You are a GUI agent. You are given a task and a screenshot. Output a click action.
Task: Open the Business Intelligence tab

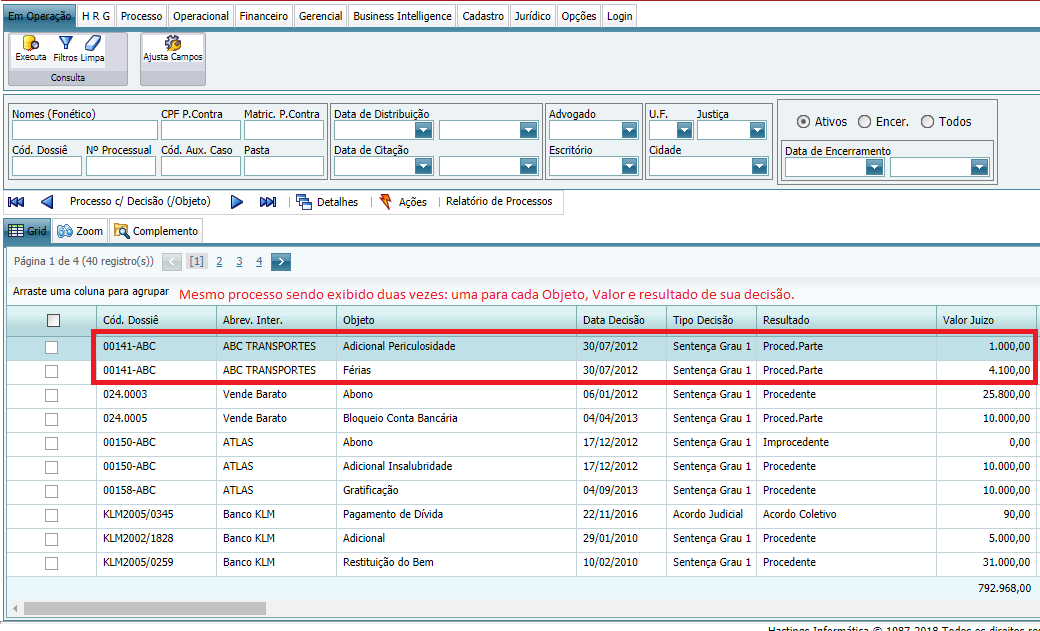(403, 16)
